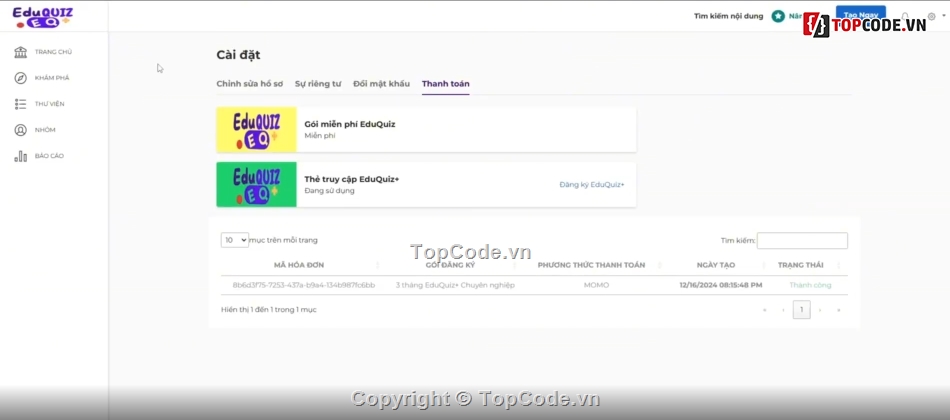Screen dimensions: 950x420
Task: Click the green star badge icon
Action: pyautogui.click(x=778, y=16)
